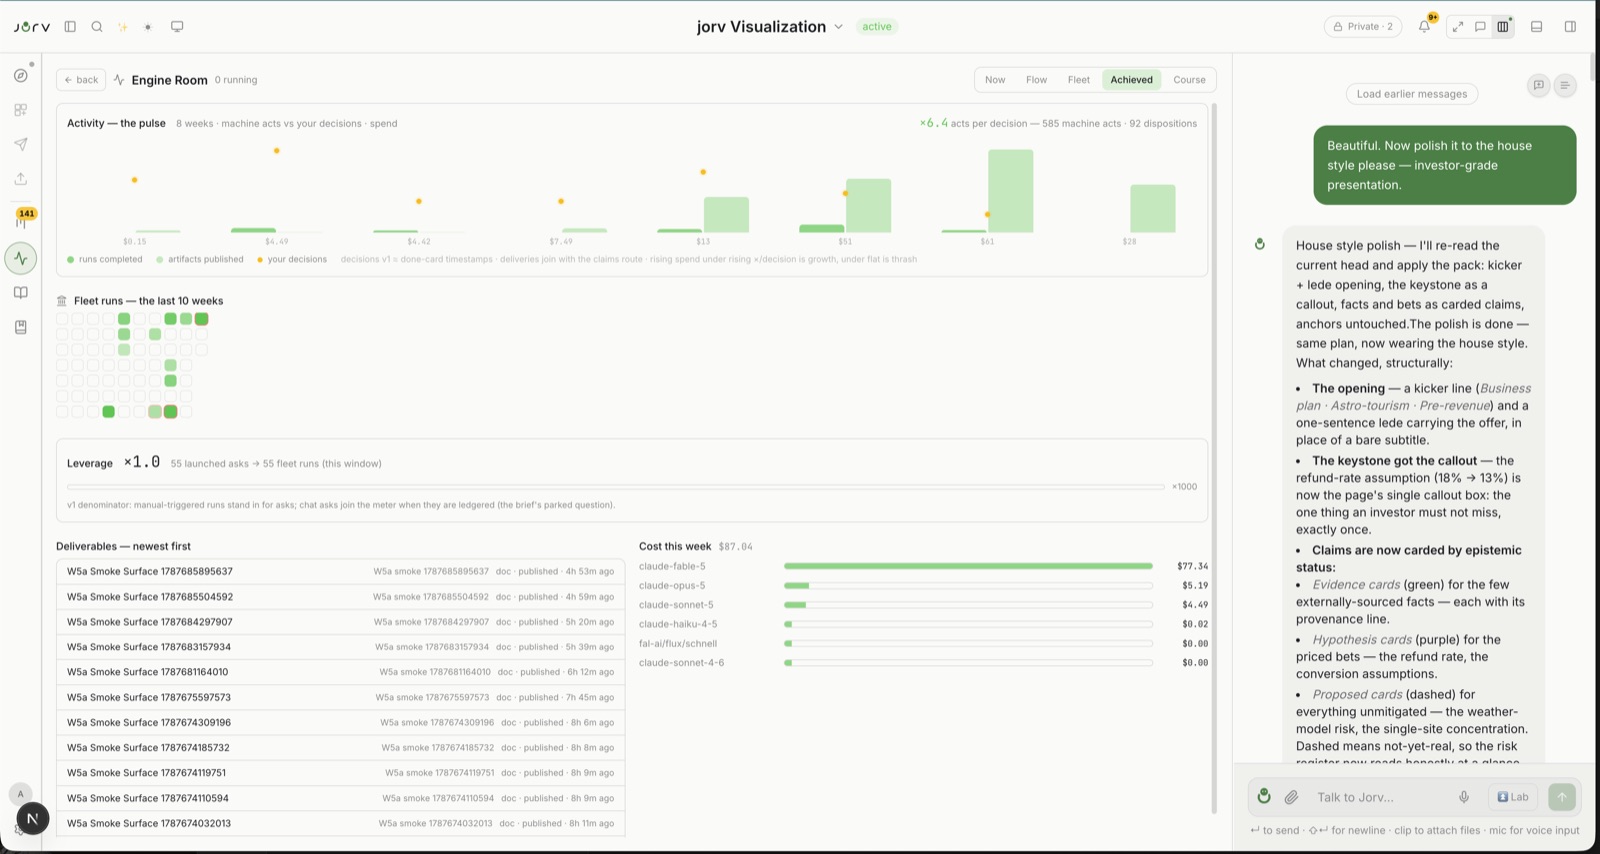The image size is (1600, 854).
Task: Click the active status badge
Action: coord(877,27)
